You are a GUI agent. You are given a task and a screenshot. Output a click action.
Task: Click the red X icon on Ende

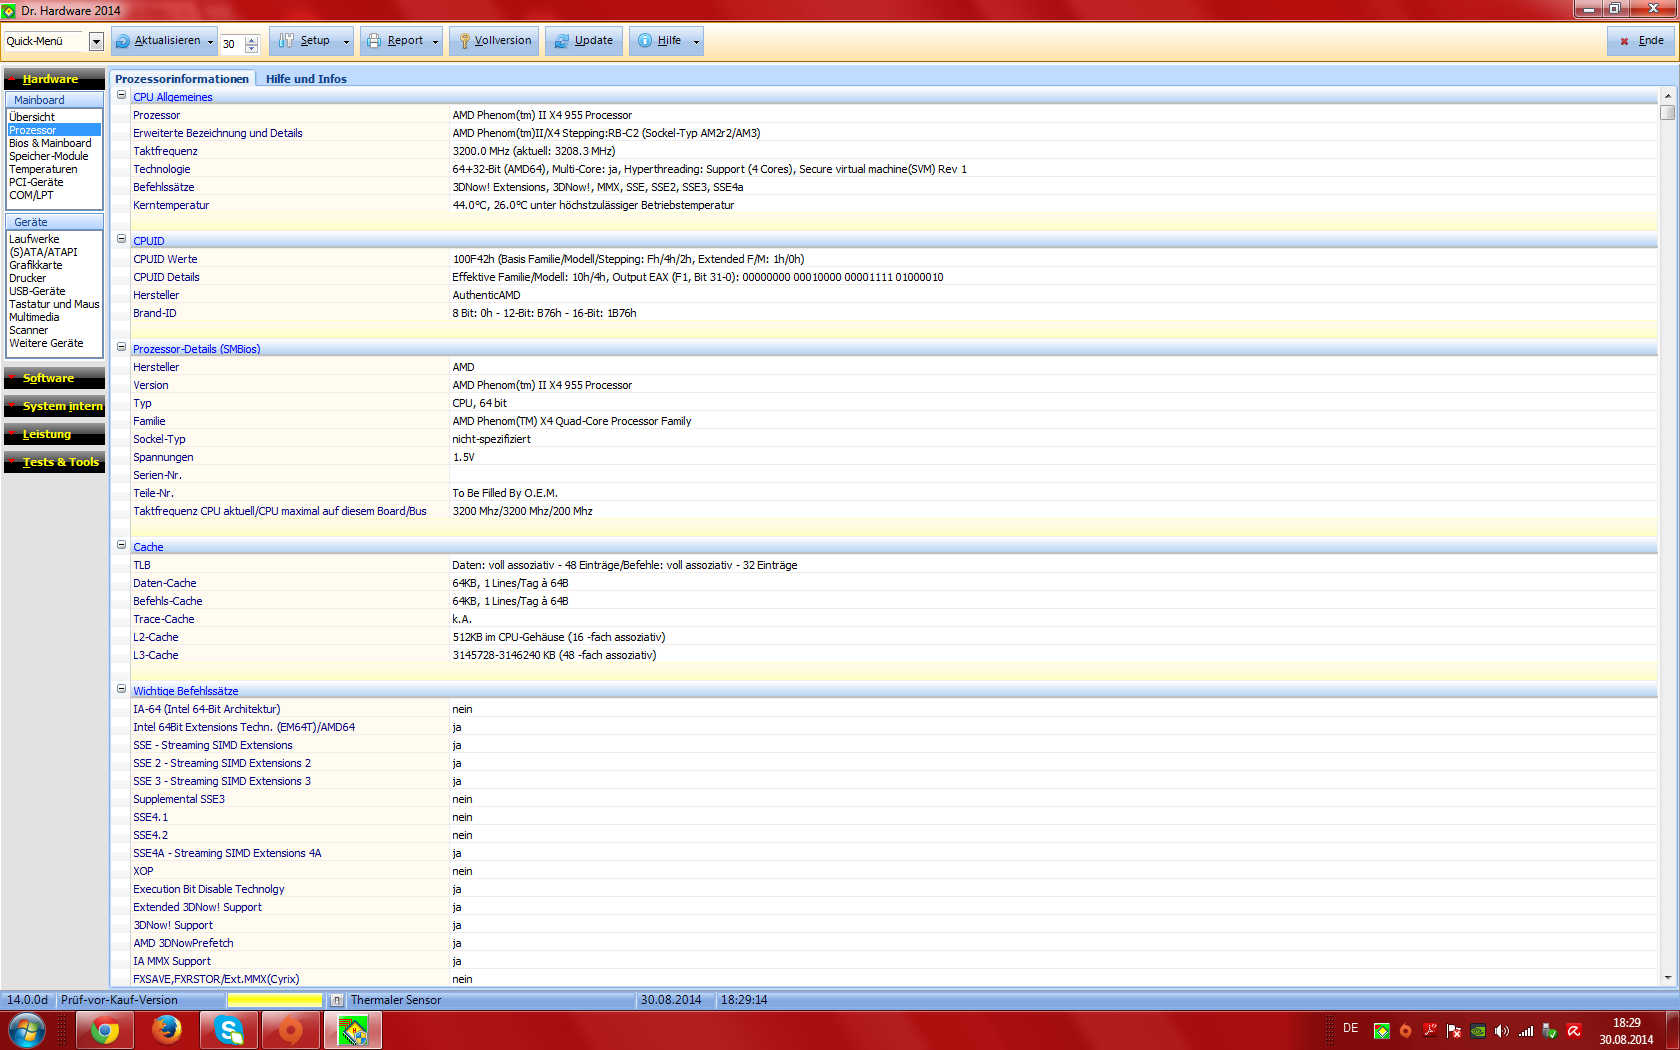tap(1625, 41)
